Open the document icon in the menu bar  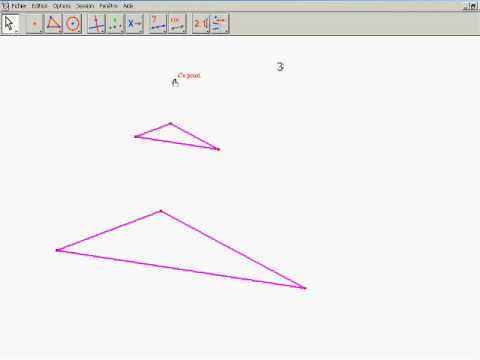point(5,5)
